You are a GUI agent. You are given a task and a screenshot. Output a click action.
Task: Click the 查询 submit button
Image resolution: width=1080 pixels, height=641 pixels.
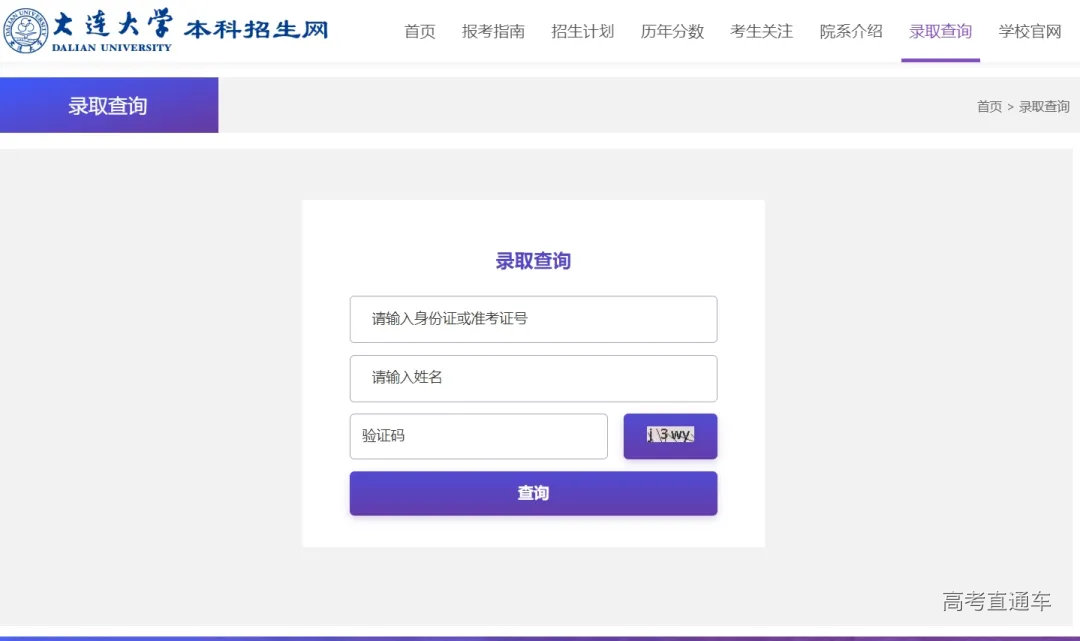(x=533, y=492)
